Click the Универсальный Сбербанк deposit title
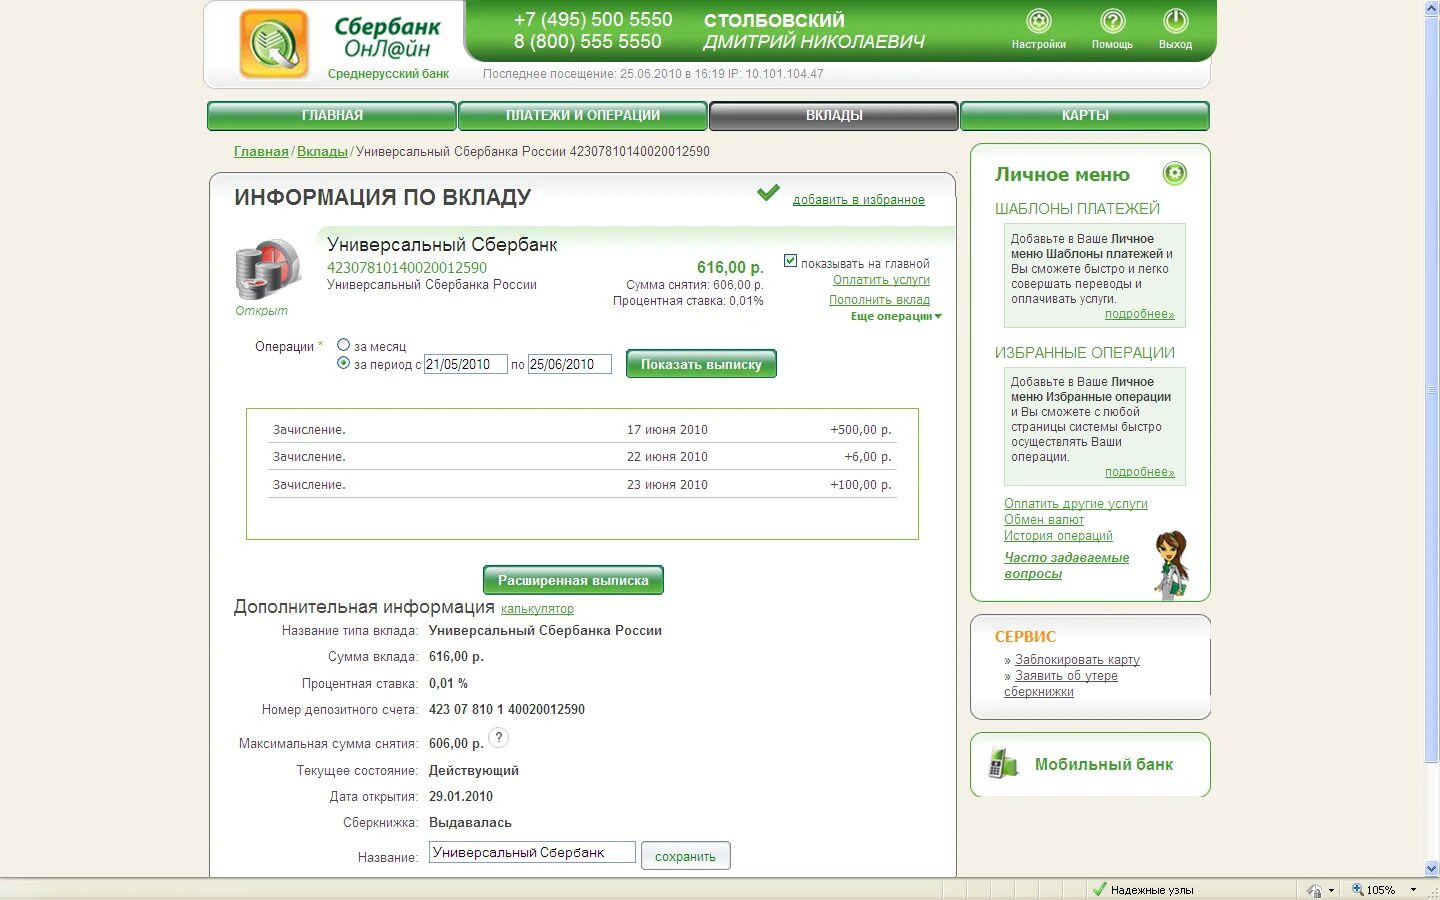 pos(442,245)
